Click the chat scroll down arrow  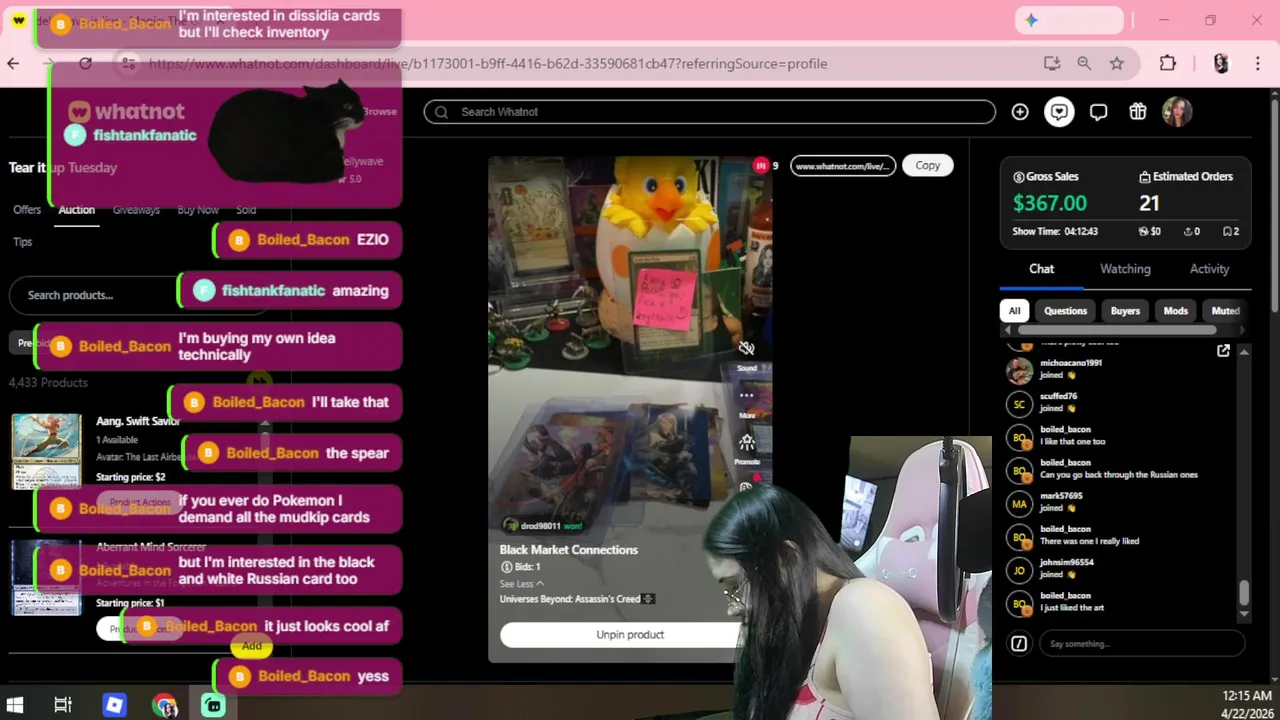pos(1244,613)
